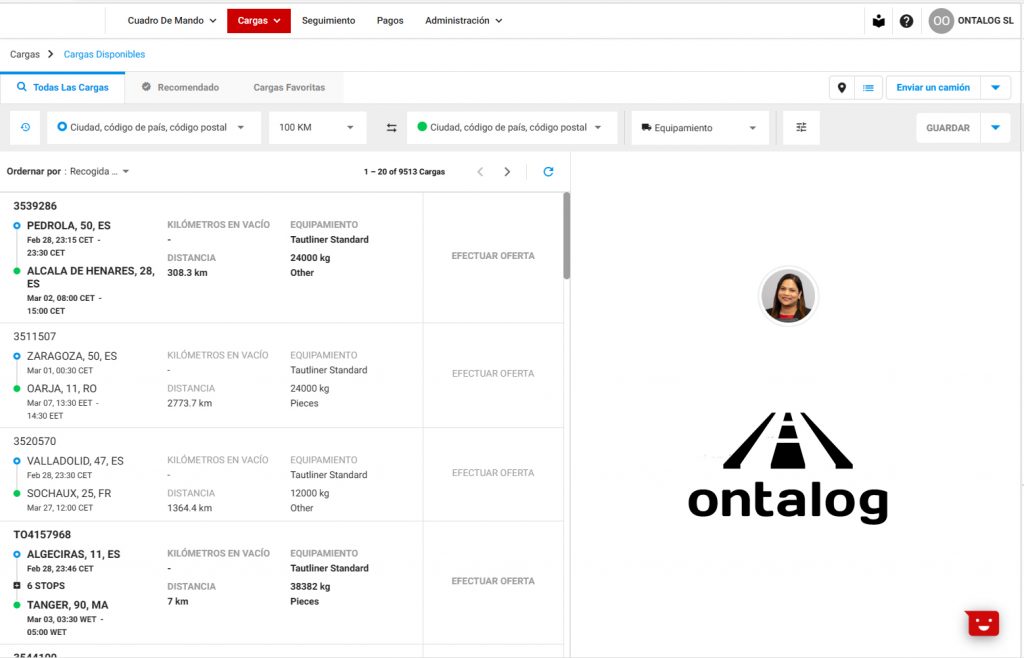This screenshot has height=658, width=1024.
Task: Click Efectuar Oferta for load 3539286
Action: 493,256
